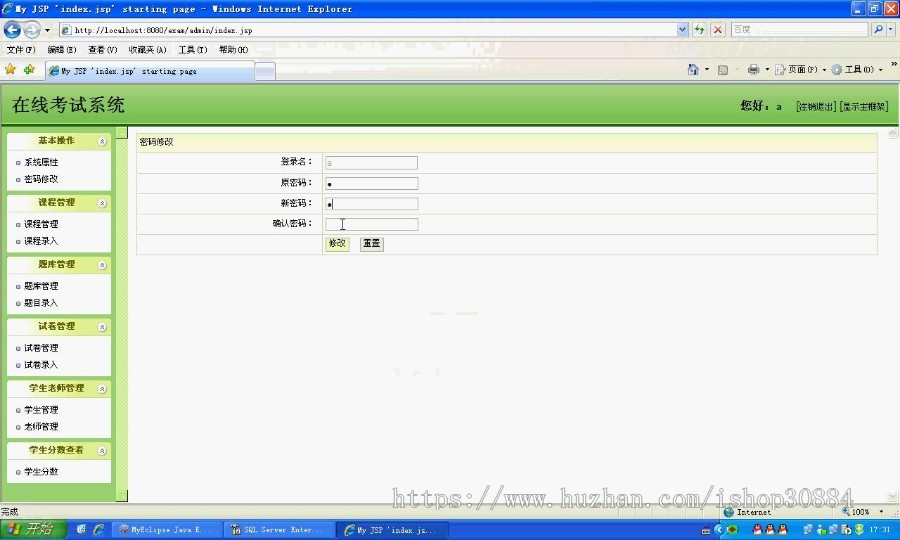Click the Windows 开始 Start button
The image size is (900, 540).
pyautogui.click(x=33, y=529)
